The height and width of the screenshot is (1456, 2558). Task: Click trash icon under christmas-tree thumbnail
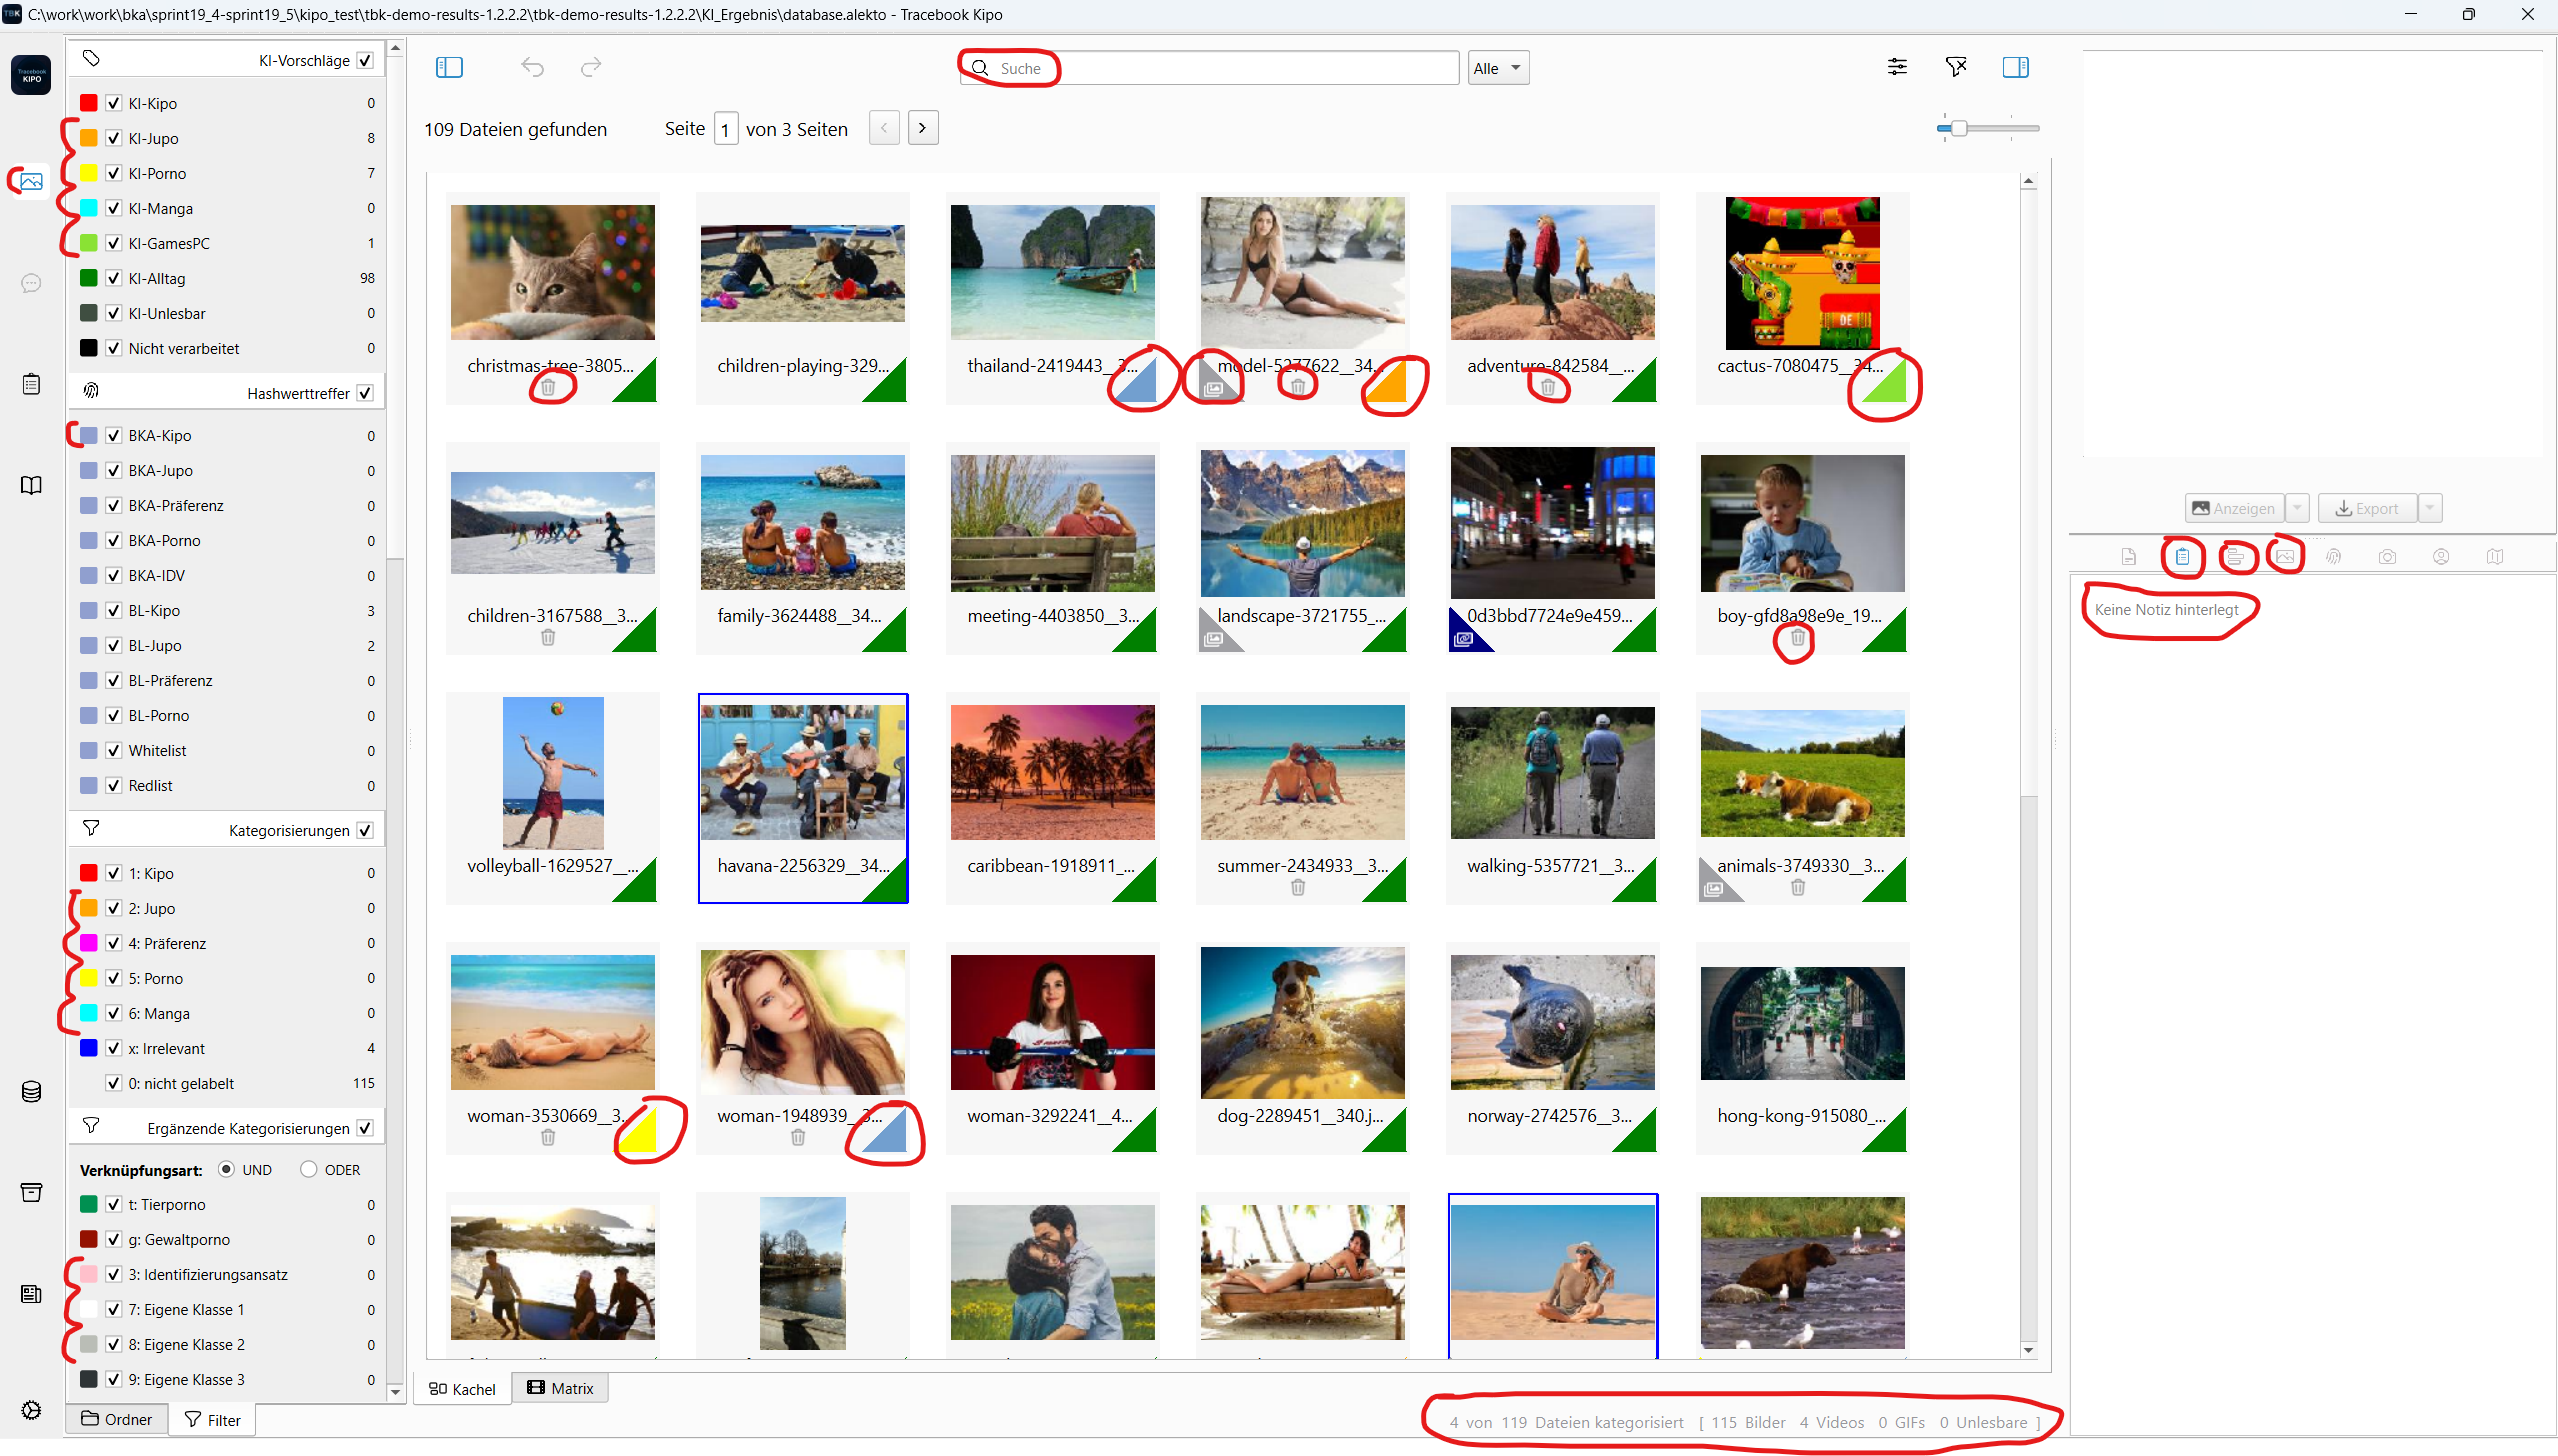[x=548, y=387]
